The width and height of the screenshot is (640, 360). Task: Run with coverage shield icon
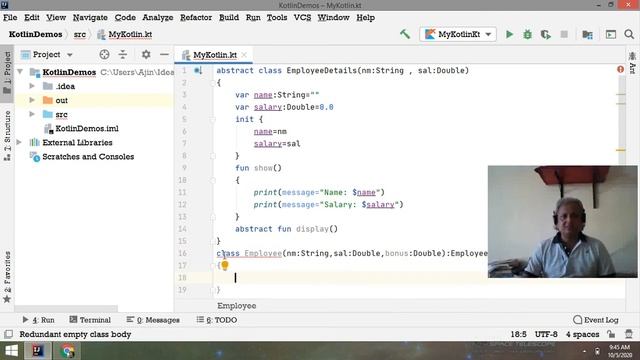tap(546, 34)
